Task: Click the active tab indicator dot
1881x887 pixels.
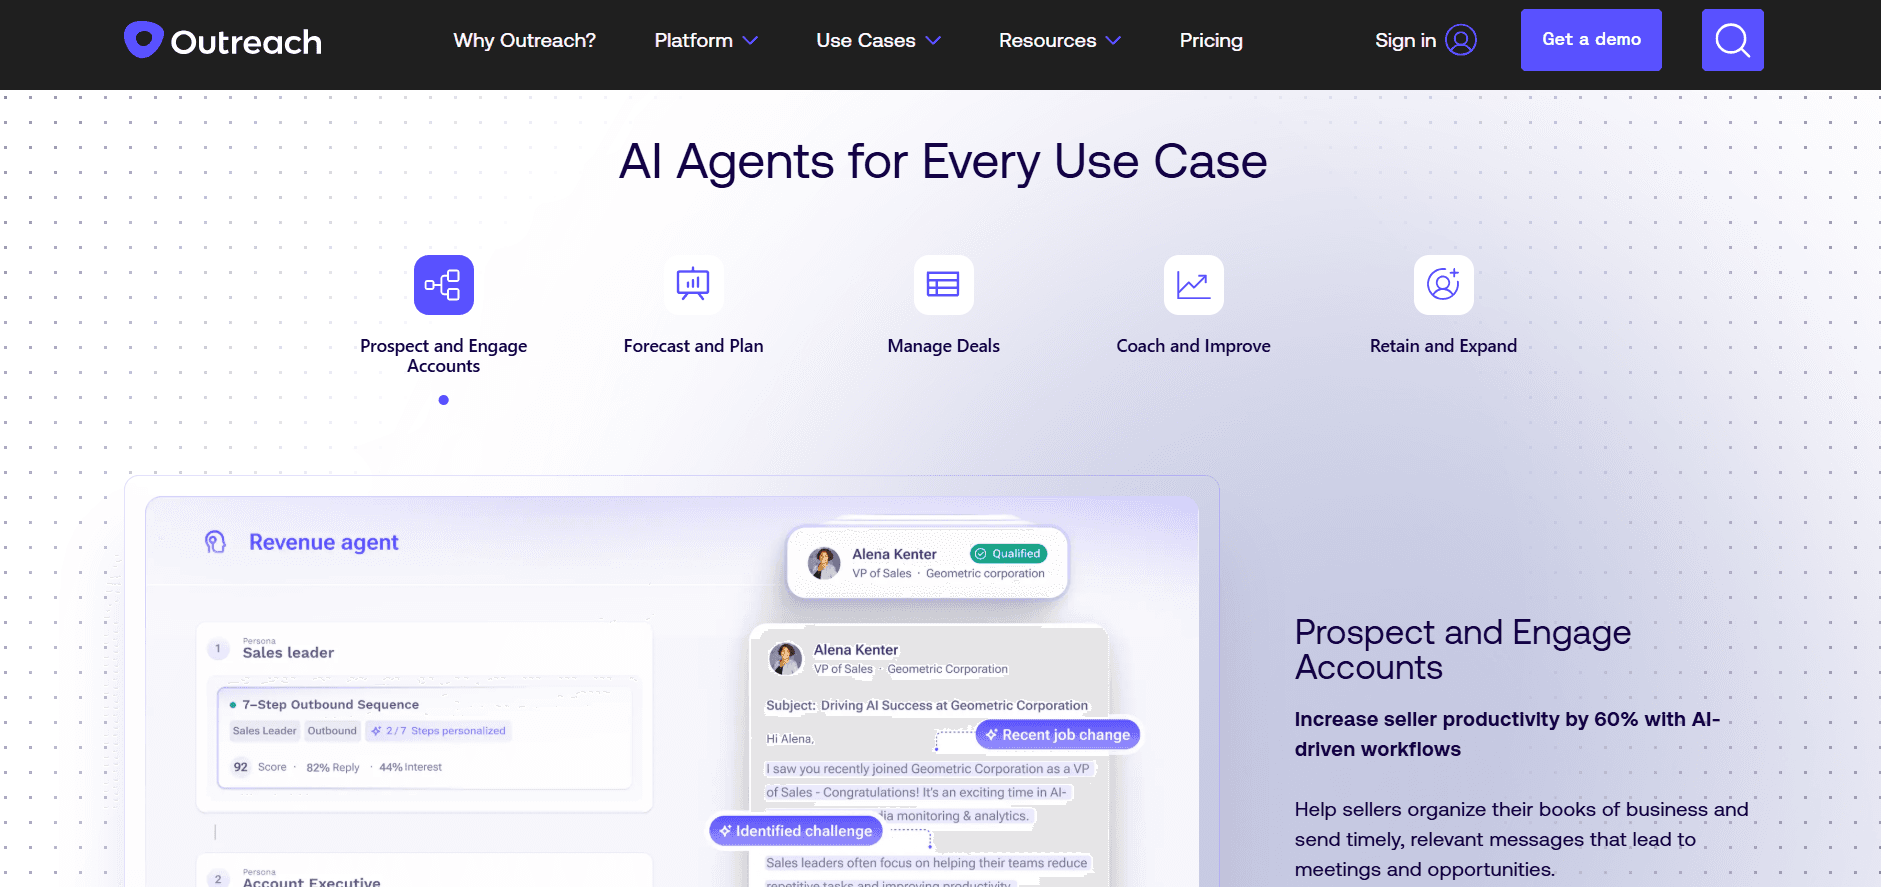Action: click(x=444, y=400)
